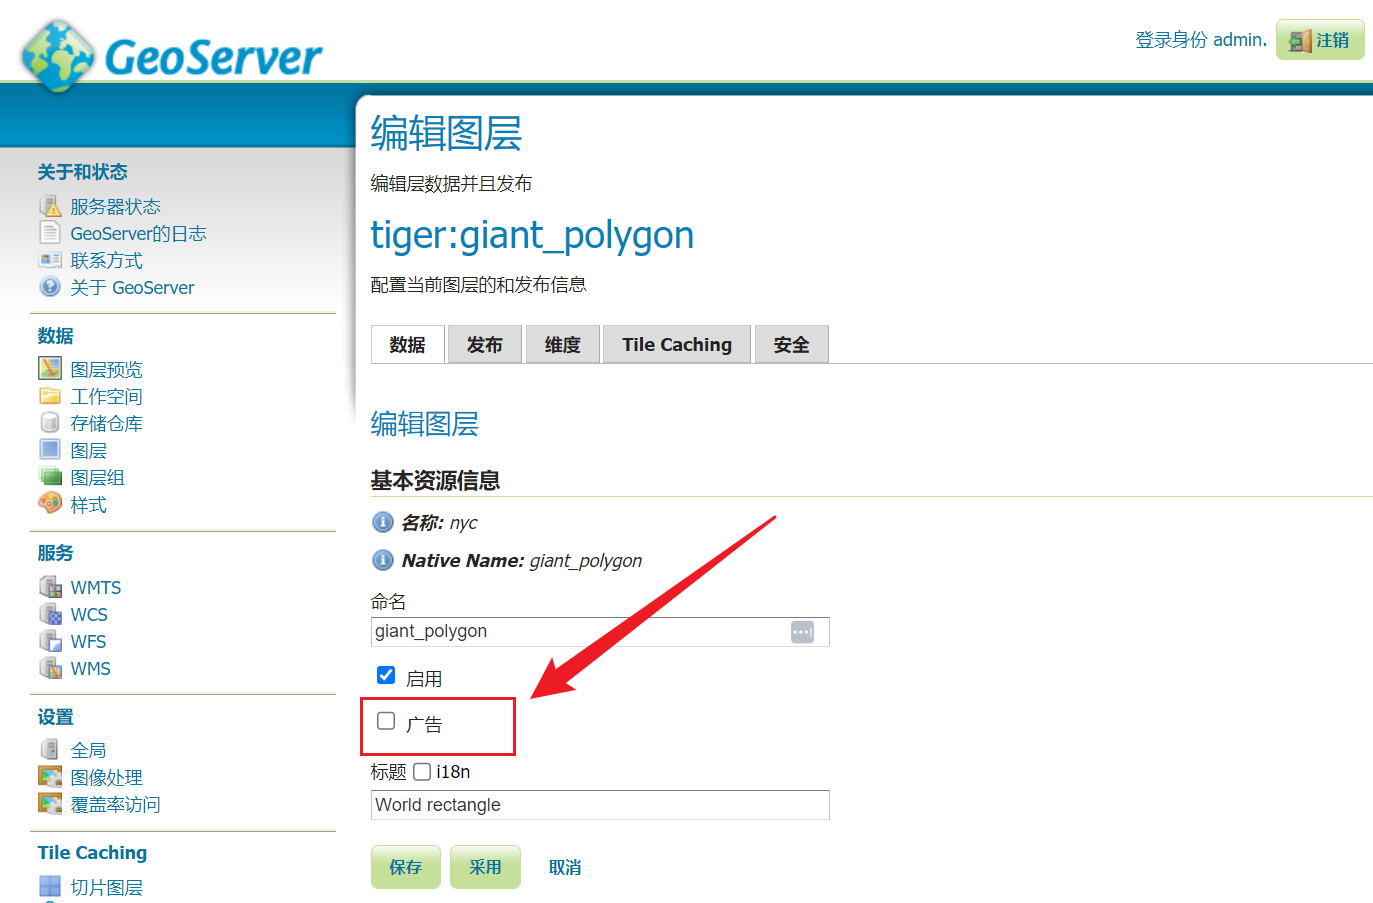Image resolution: width=1373 pixels, height=903 pixels.
Task: Click the info icon next to 名称
Action: tap(382, 522)
